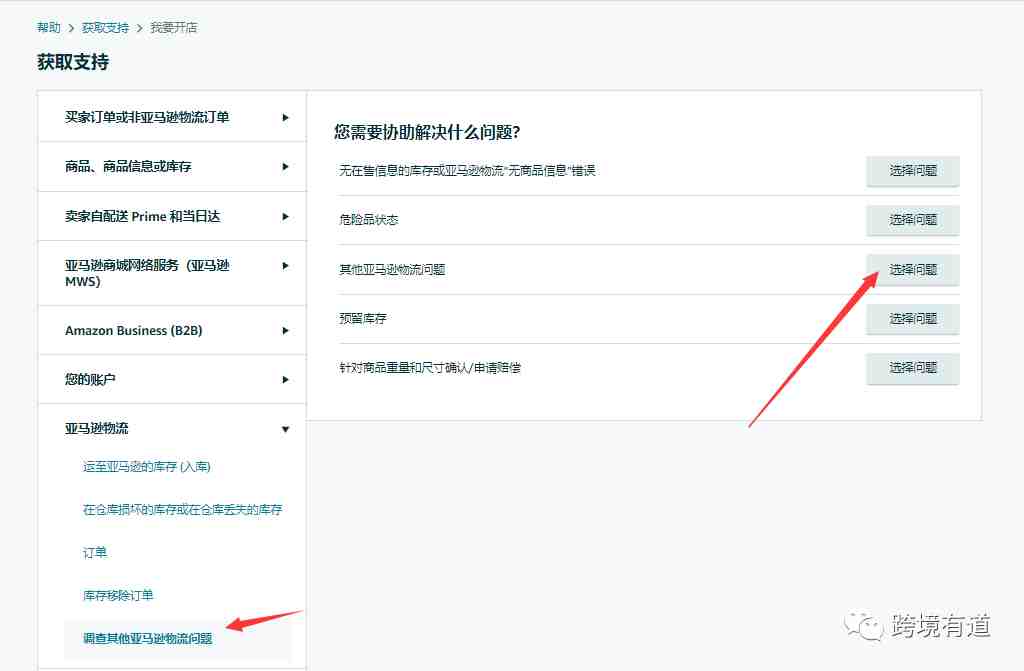Open the 买家订单或非亚马逊物流订单 menu item
Viewport: 1024px width, 671px height.
coord(147,118)
